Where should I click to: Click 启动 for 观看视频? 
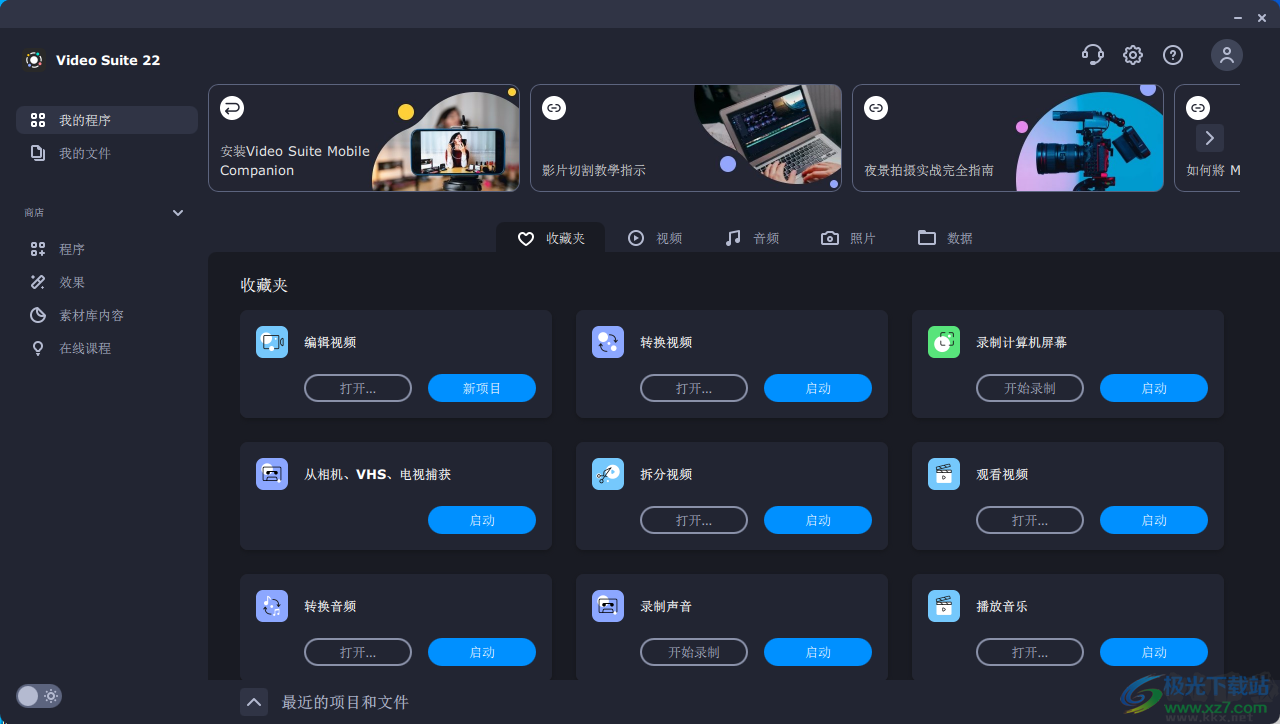1154,520
